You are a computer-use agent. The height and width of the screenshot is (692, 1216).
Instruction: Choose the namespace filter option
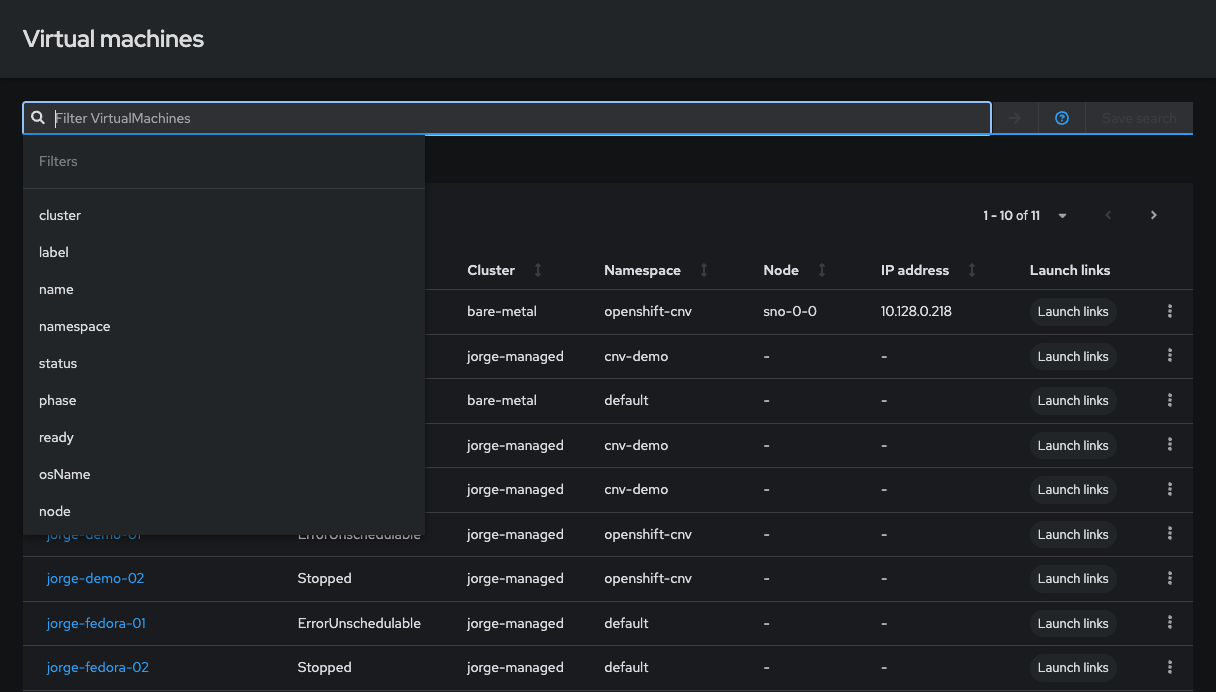pyautogui.click(x=74, y=326)
